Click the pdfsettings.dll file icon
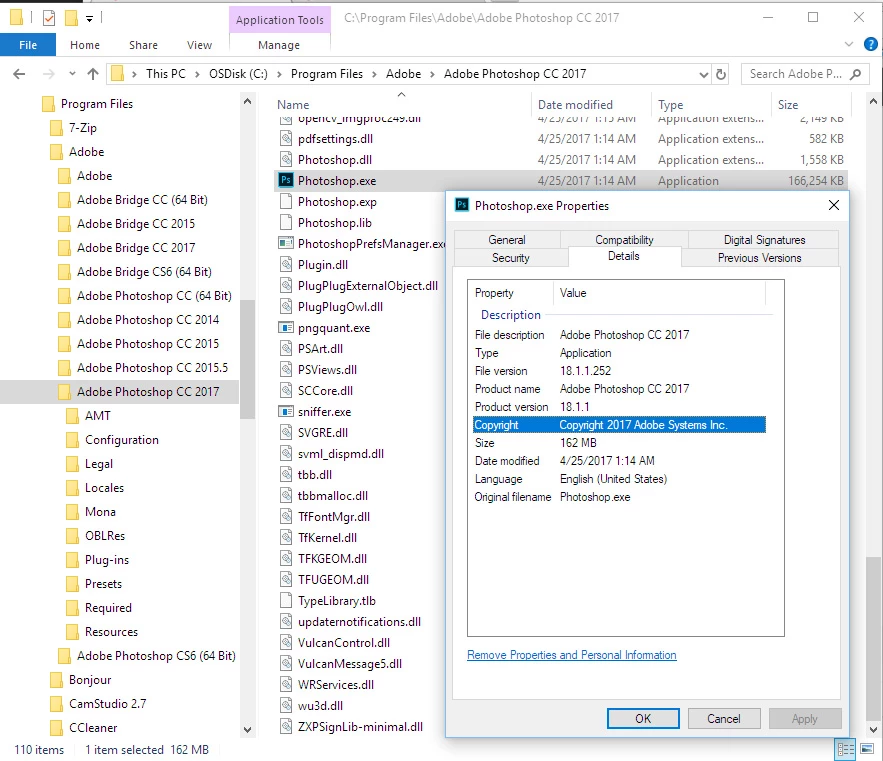The width and height of the screenshot is (883, 761). [286, 139]
